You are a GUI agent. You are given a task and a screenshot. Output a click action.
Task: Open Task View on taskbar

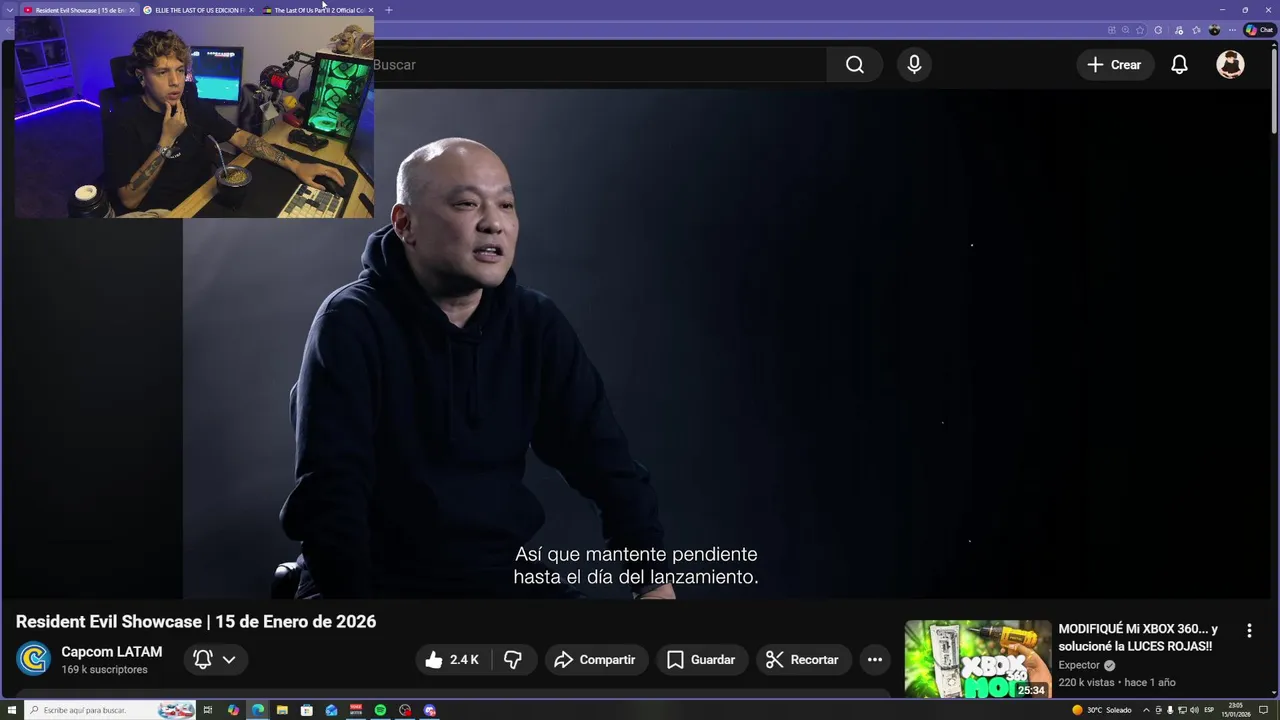click(x=208, y=710)
